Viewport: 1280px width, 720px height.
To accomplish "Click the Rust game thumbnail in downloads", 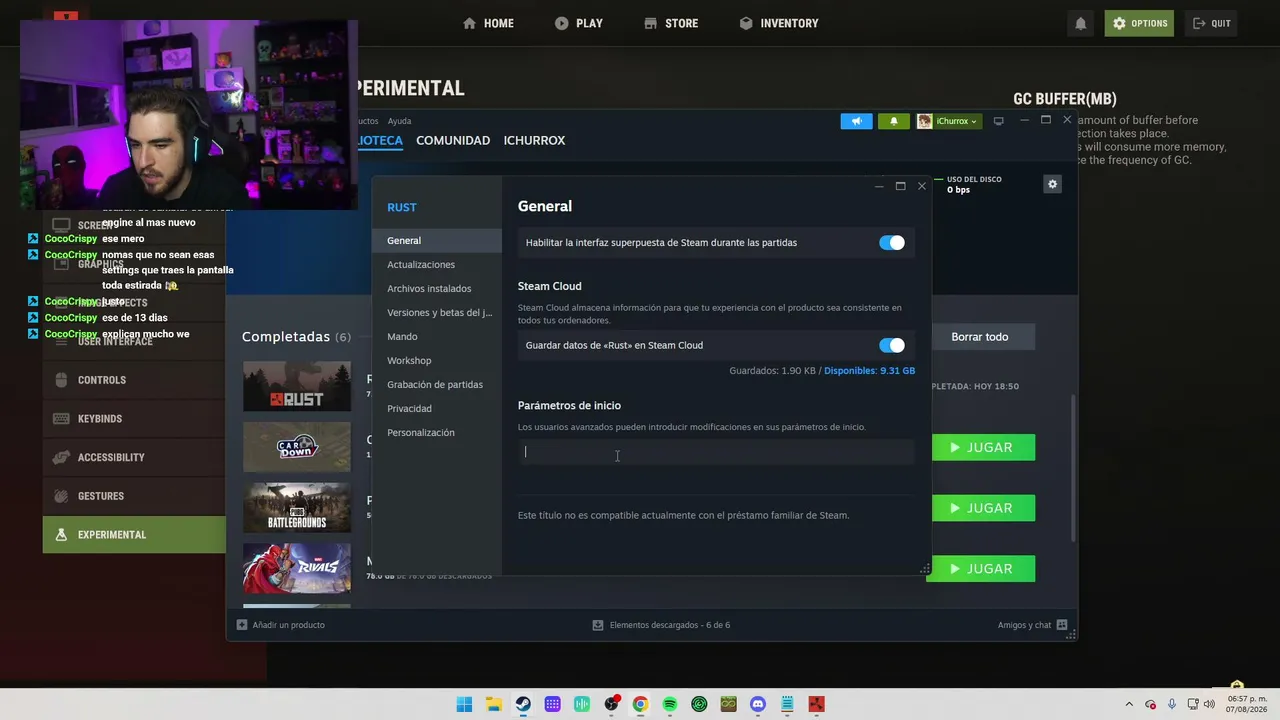I will 297,386.
